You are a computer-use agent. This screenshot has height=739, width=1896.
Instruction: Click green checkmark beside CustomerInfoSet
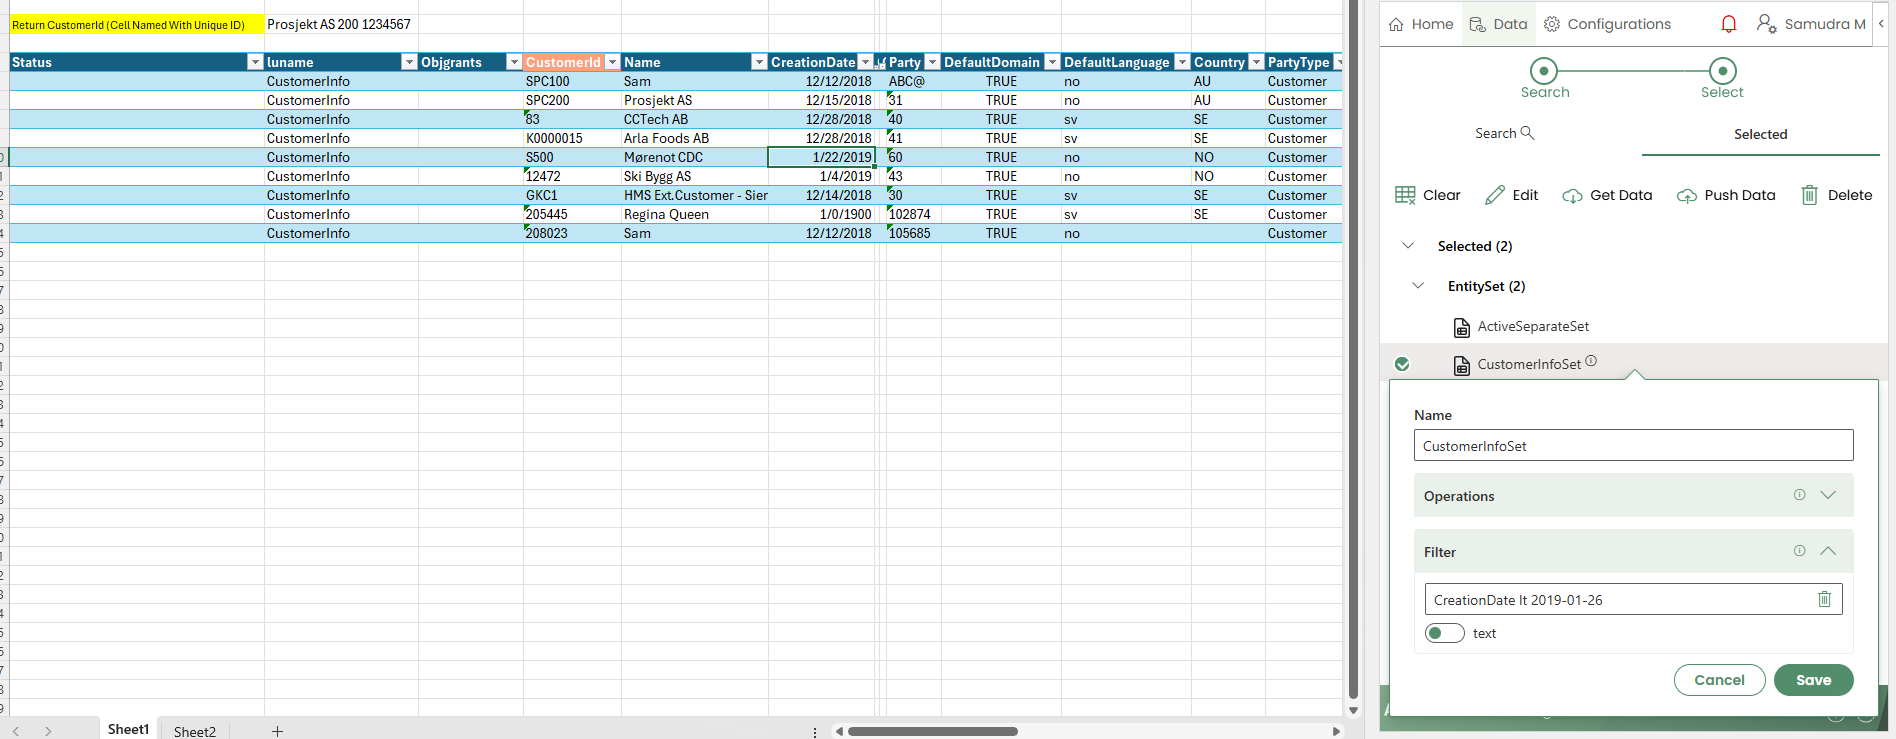tap(1402, 364)
